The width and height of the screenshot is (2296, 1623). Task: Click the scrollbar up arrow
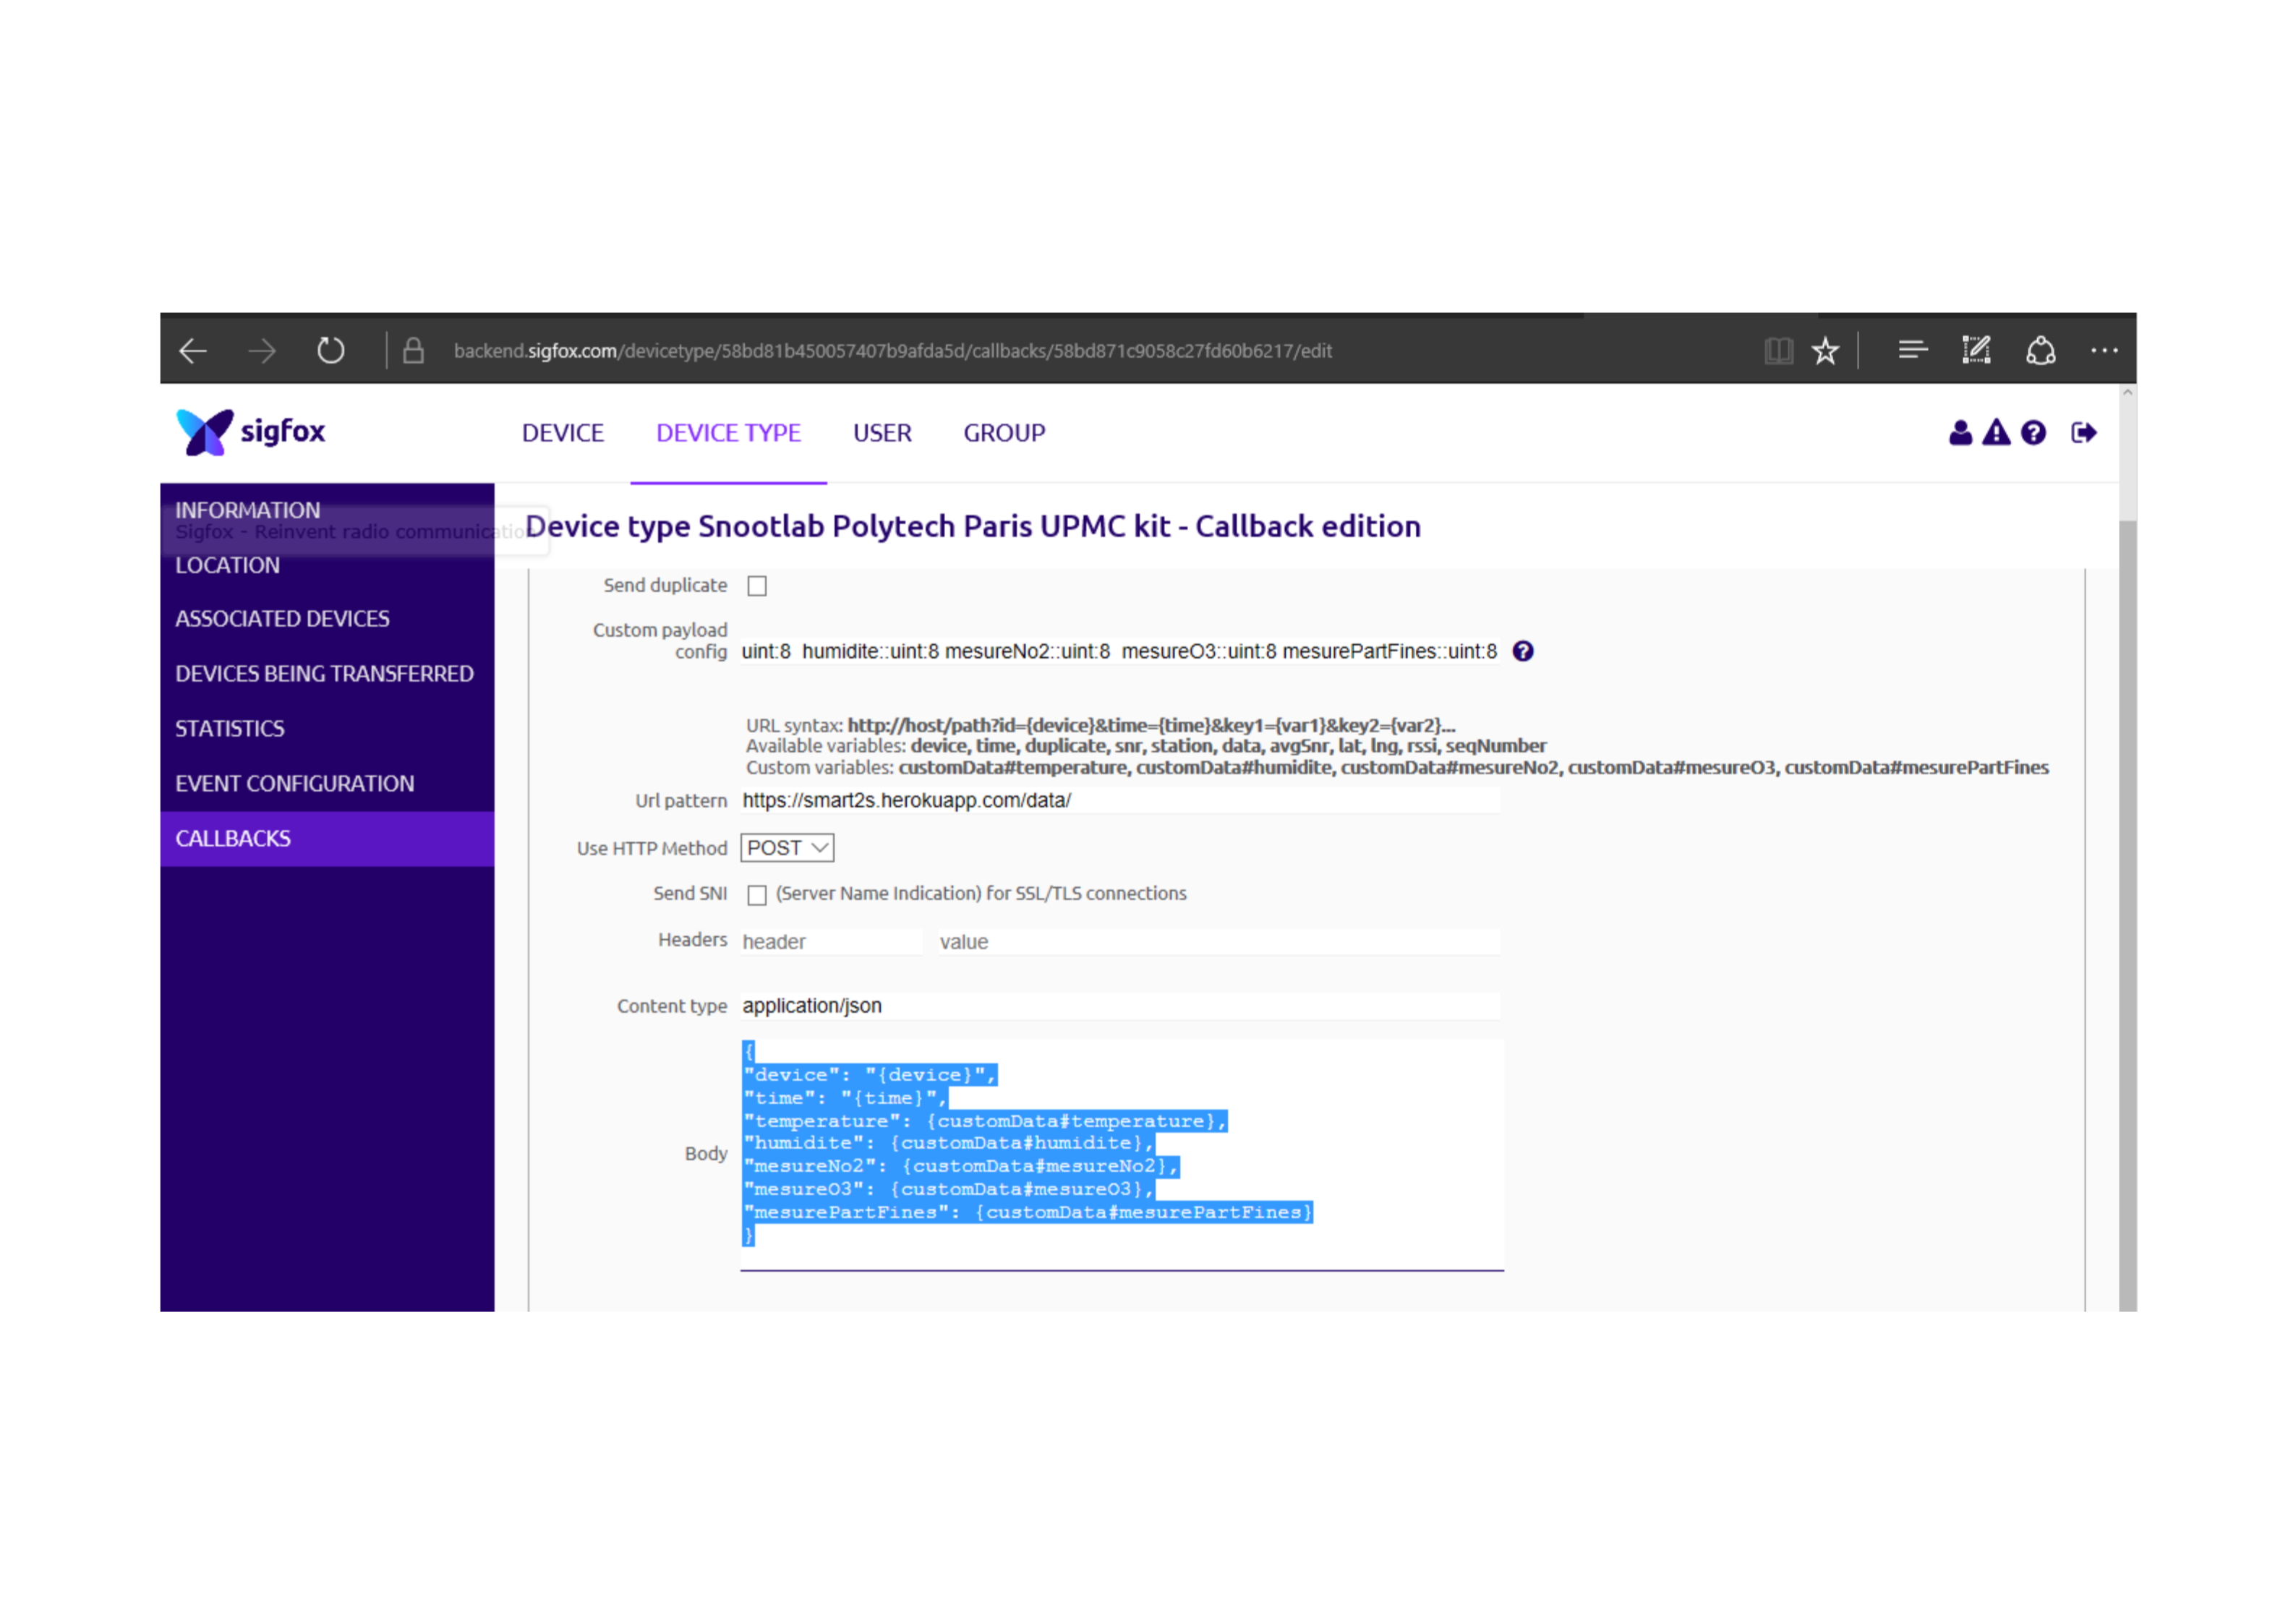point(2128,393)
